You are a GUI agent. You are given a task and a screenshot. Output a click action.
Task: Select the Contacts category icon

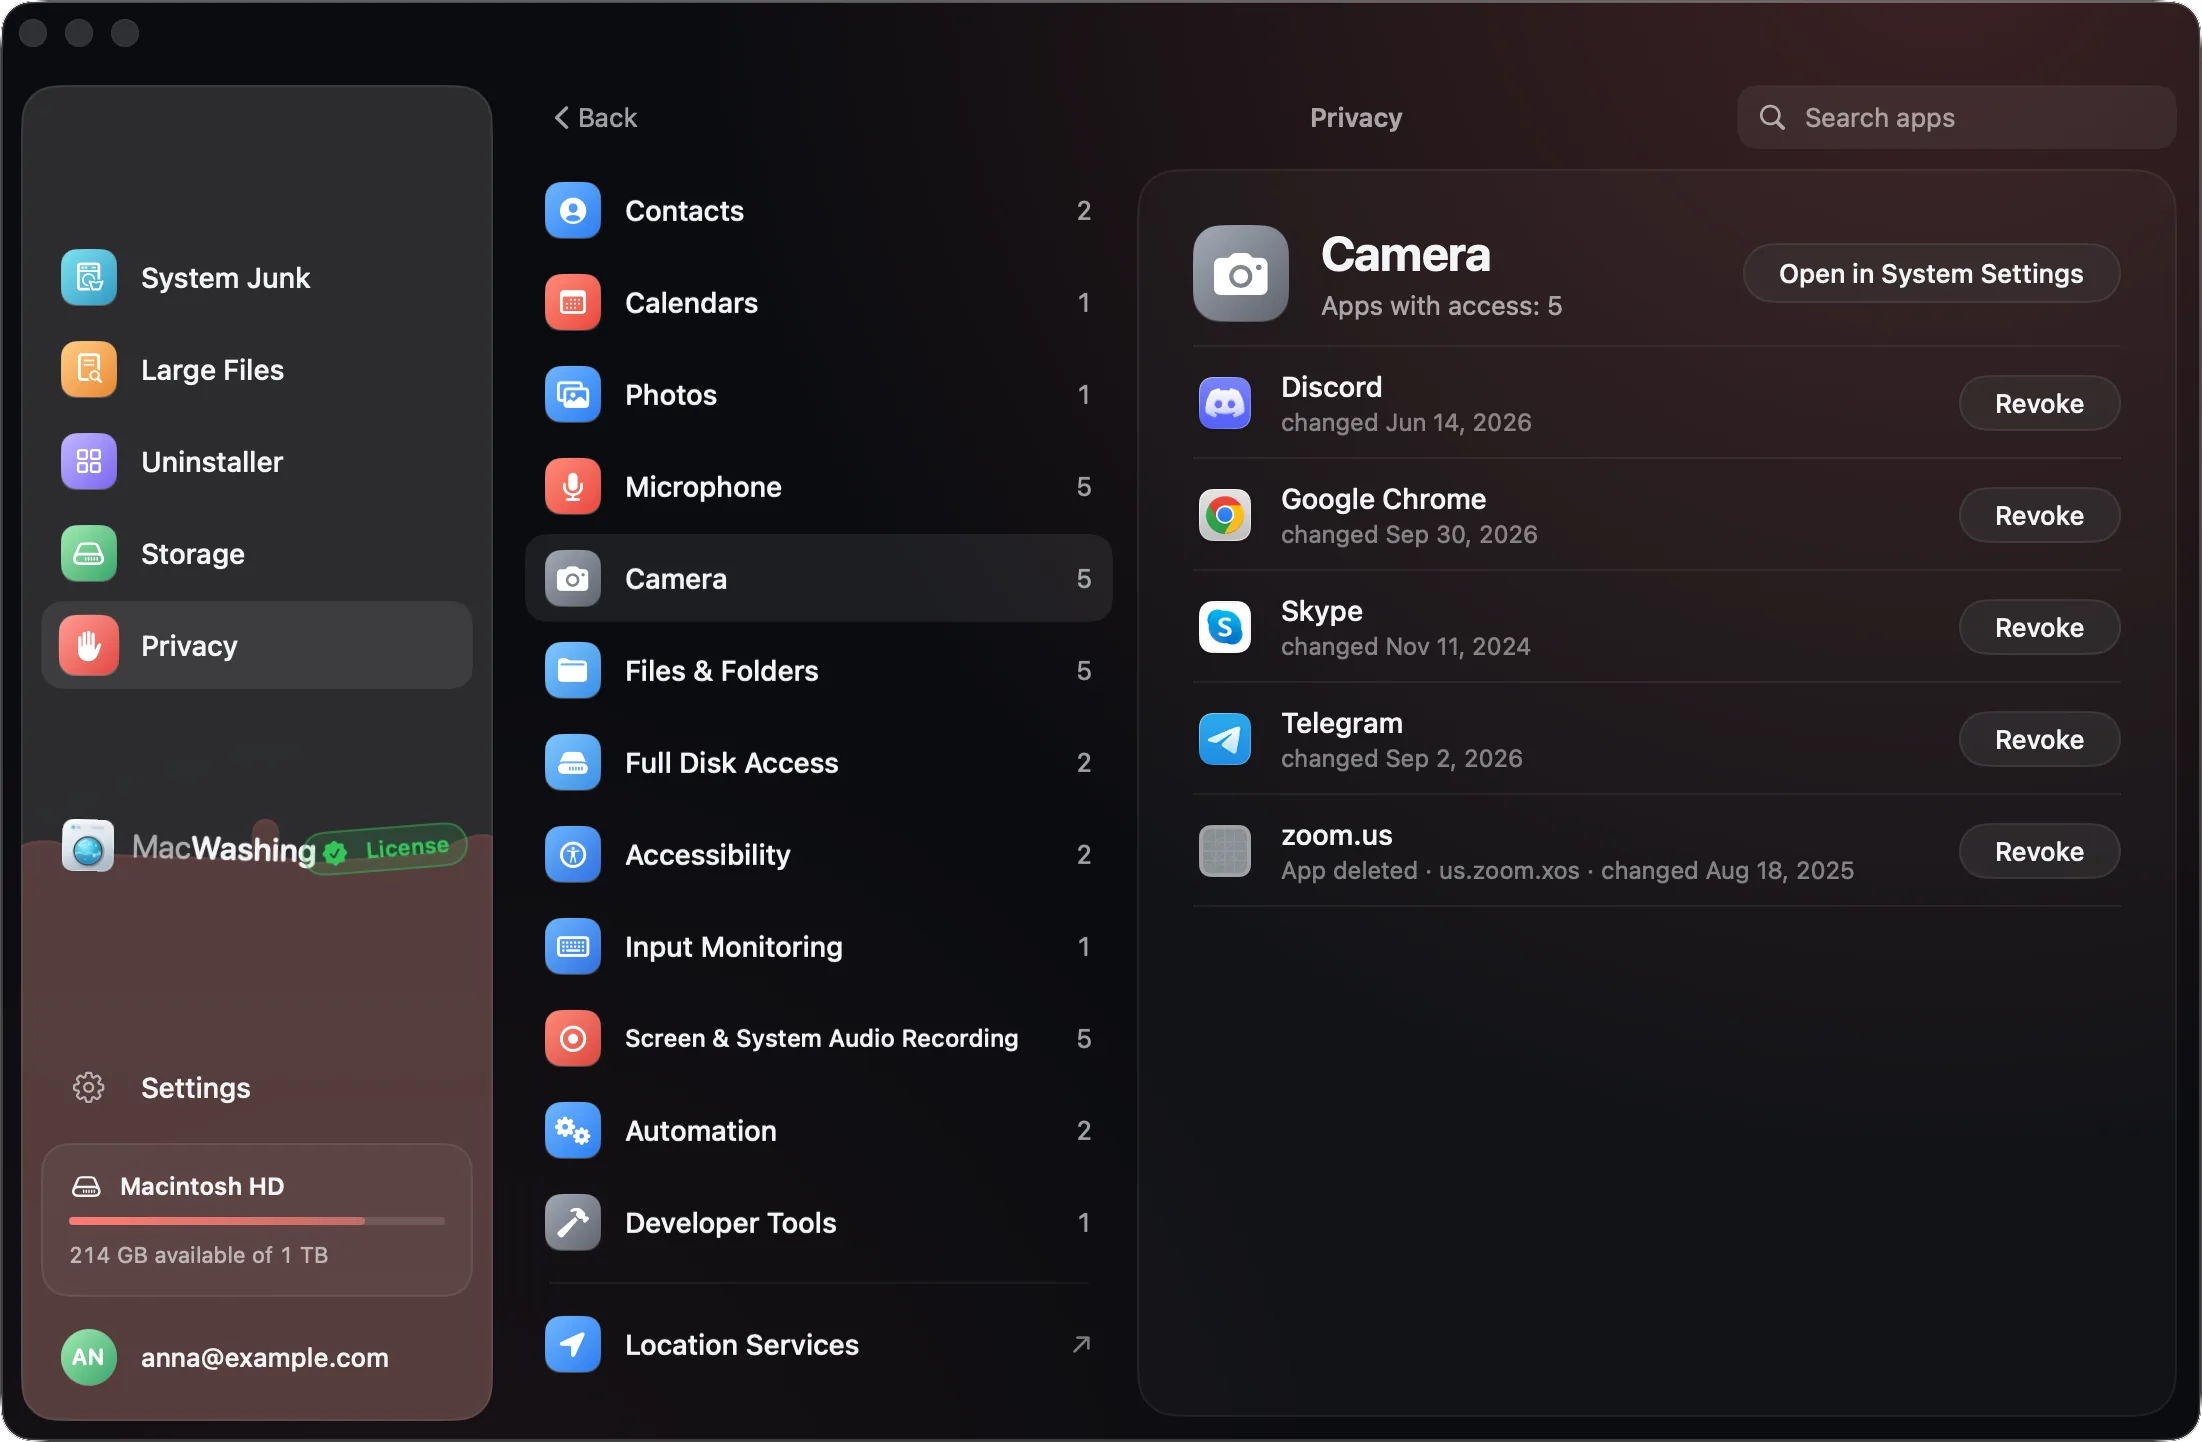572,210
